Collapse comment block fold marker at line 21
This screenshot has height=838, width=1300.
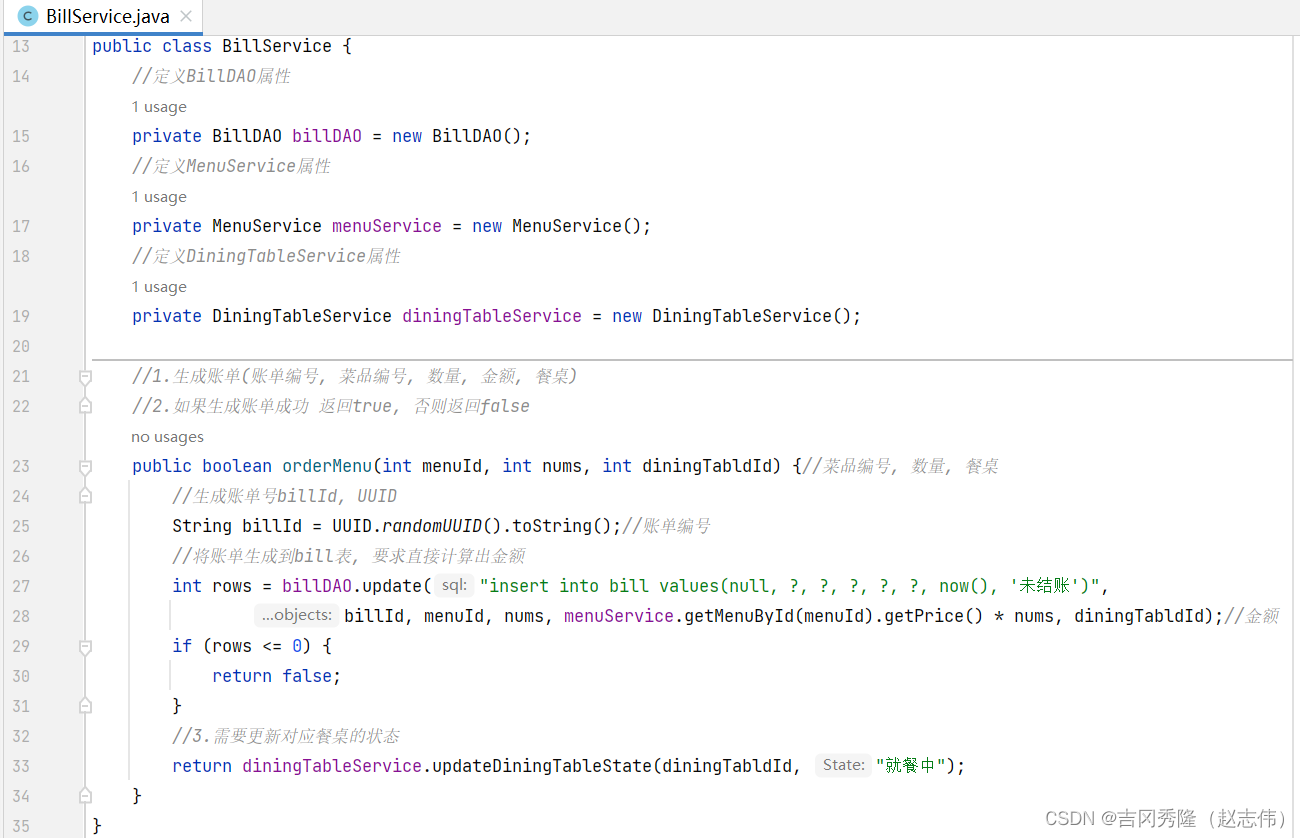[85, 376]
